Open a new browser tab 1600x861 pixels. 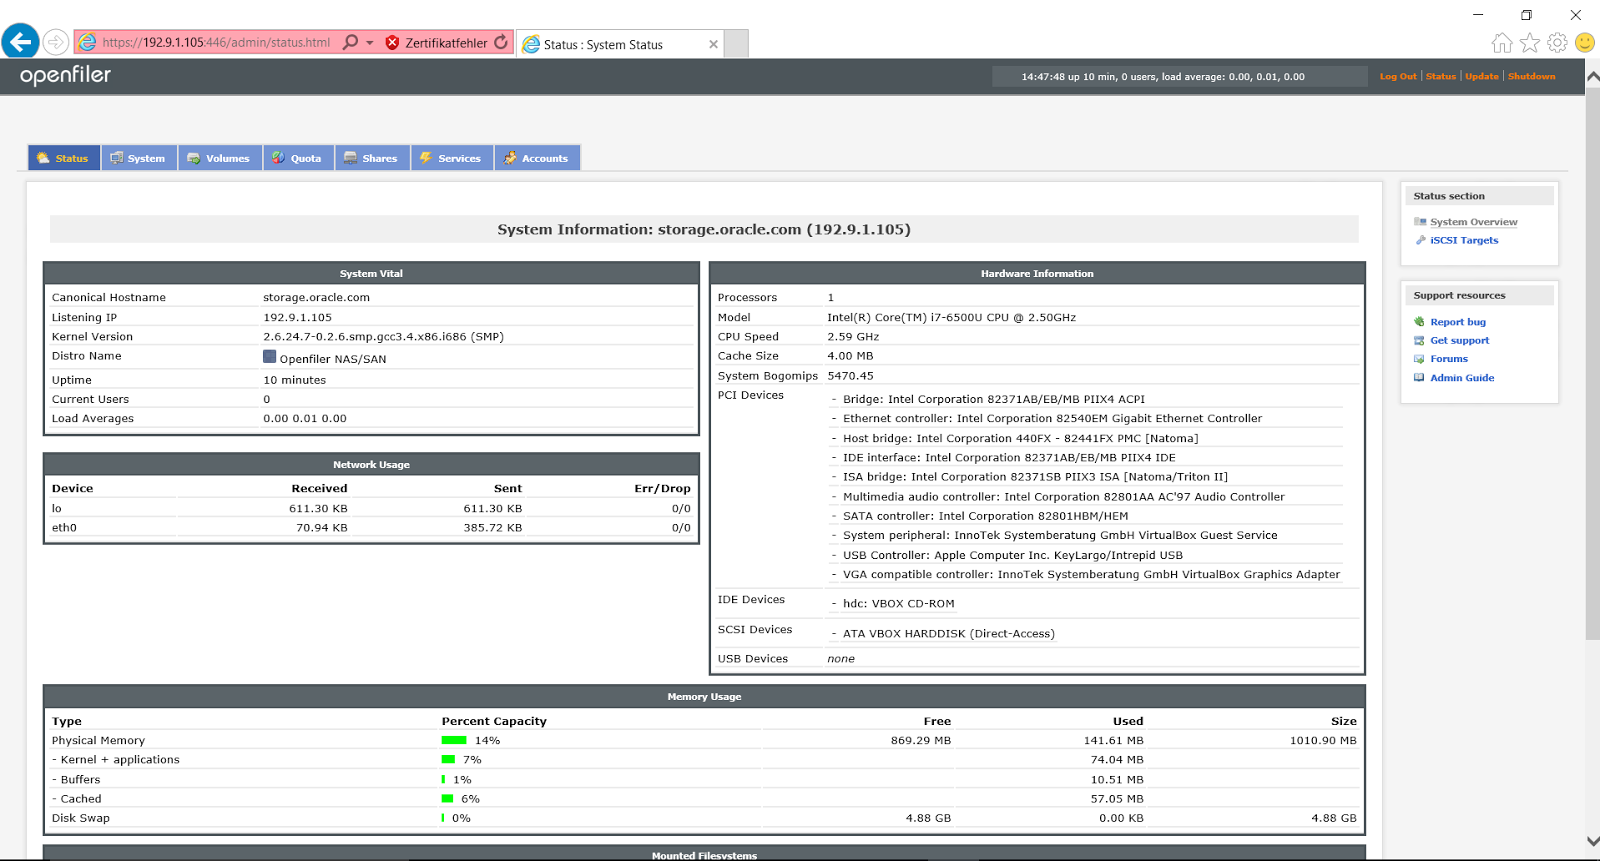[x=736, y=44]
